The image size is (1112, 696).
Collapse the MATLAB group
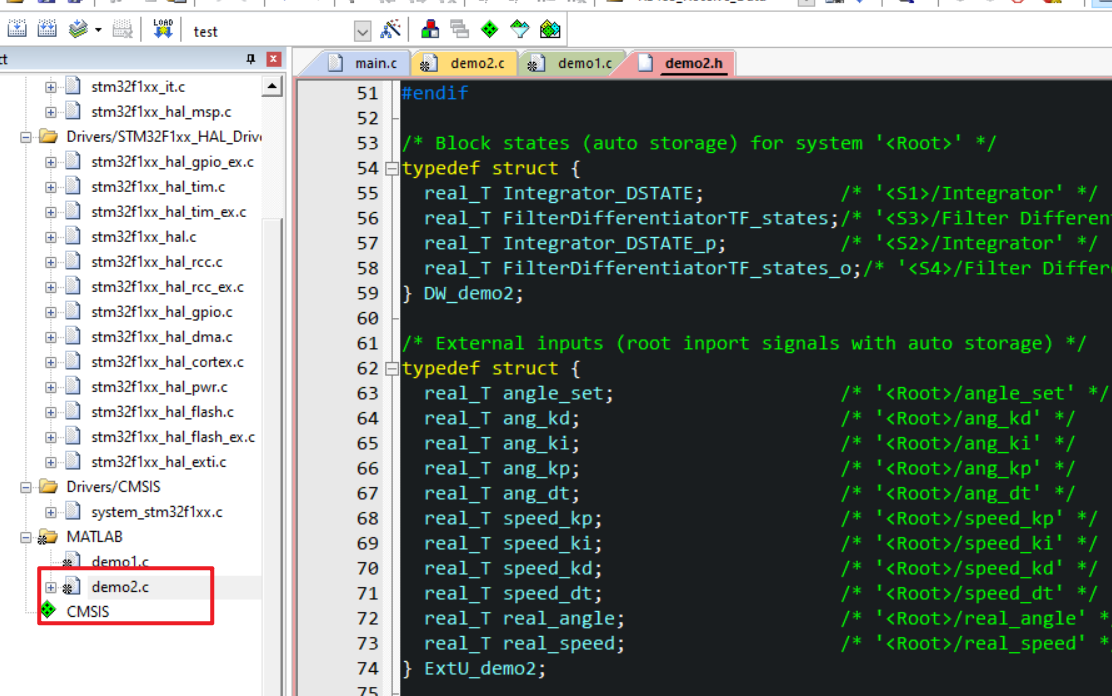[x=26, y=537]
